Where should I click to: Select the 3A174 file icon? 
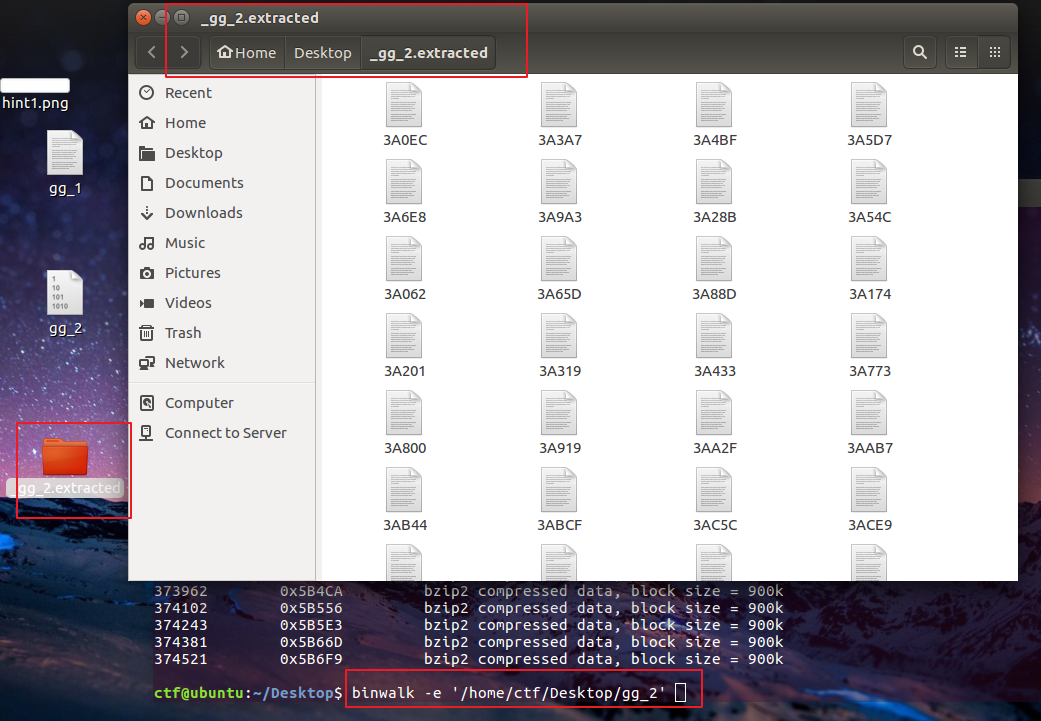coord(869,259)
